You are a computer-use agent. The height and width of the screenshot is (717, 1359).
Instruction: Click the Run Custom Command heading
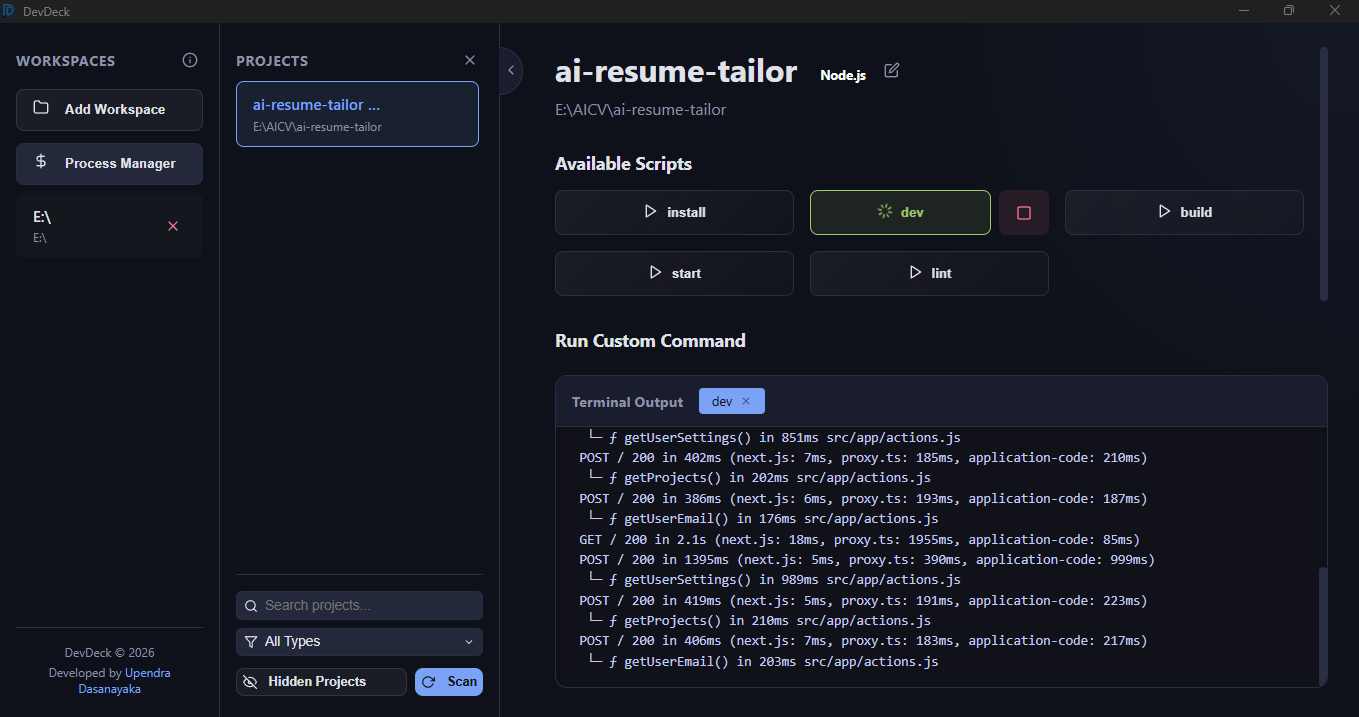tap(650, 341)
